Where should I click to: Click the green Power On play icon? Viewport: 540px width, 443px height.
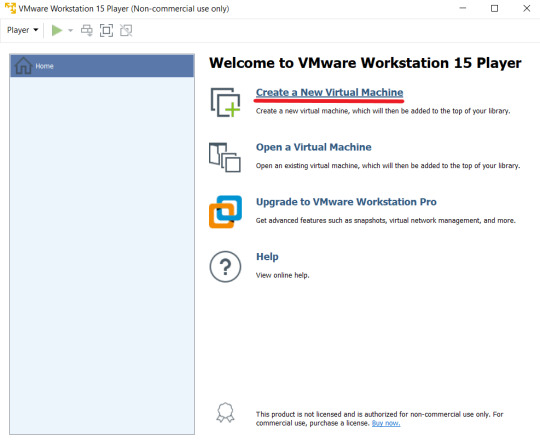(57, 30)
